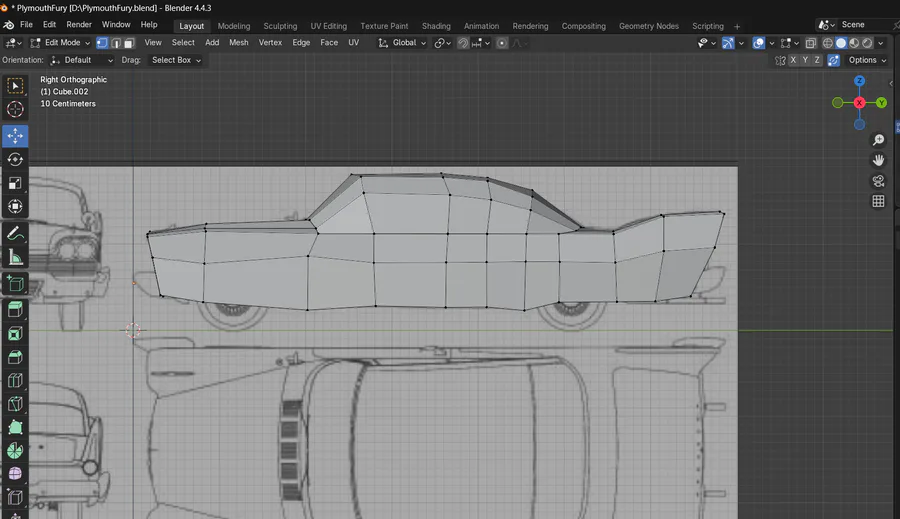Image resolution: width=900 pixels, height=519 pixels.
Task: Select the Loop Cut tool
Action: click(x=15, y=381)
